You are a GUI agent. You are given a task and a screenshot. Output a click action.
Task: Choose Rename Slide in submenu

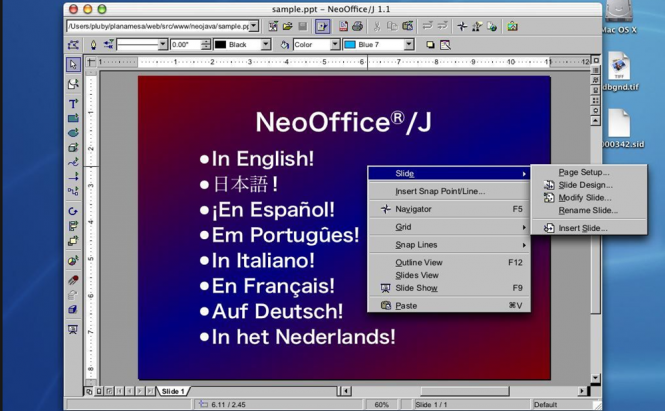pyautogui.click(x=589, y=210)
